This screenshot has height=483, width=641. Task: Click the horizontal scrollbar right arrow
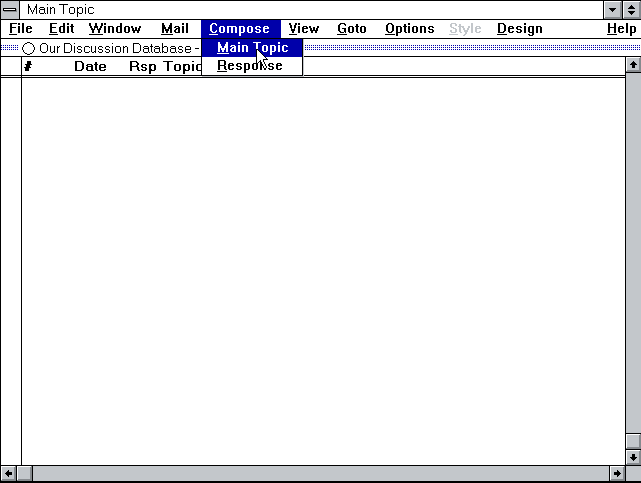click(616, 472)
